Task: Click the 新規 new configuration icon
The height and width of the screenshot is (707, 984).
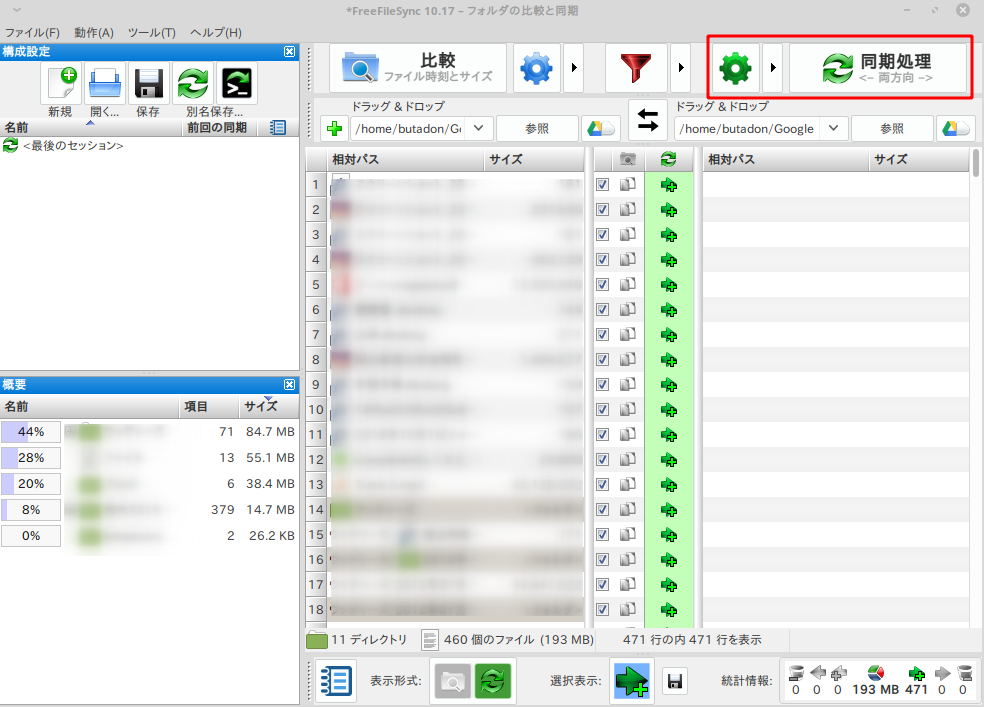Action: (x=61, y=83)
